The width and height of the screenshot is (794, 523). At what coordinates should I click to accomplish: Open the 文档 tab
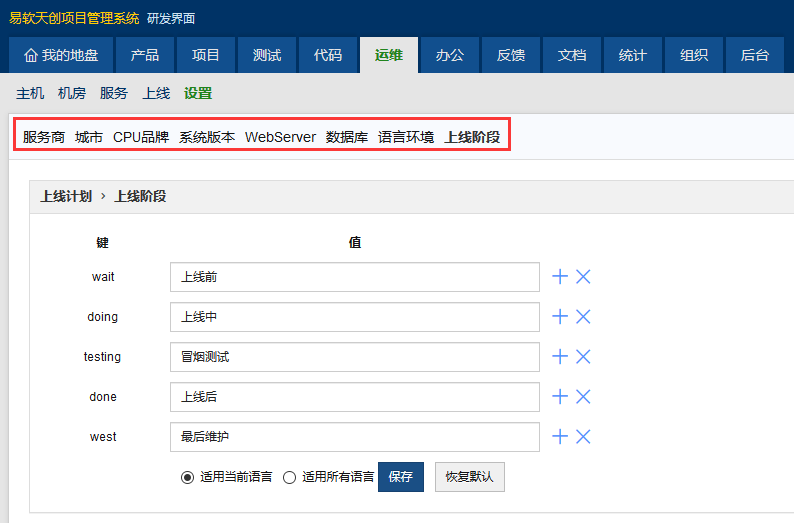572,55
